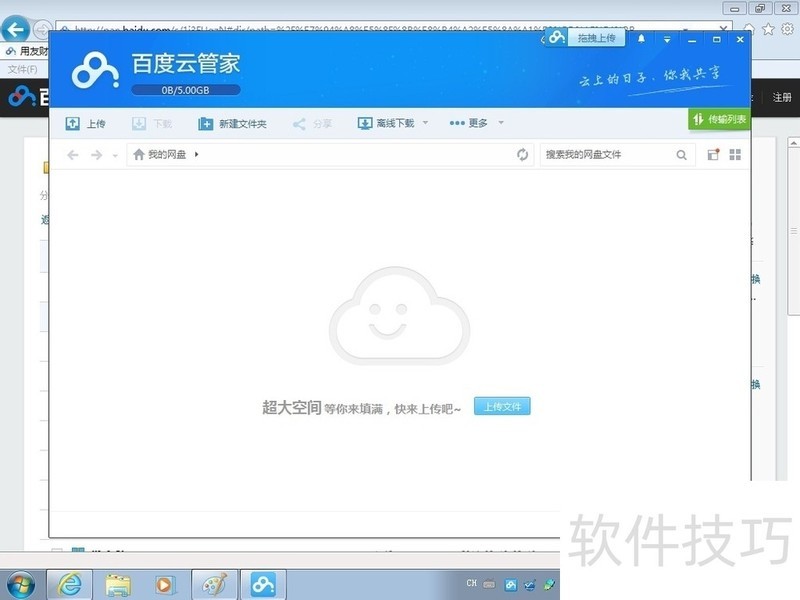Click the refresh icon in the path bar
The height and width of the screenshot is (600, 800).
point(522,155)
